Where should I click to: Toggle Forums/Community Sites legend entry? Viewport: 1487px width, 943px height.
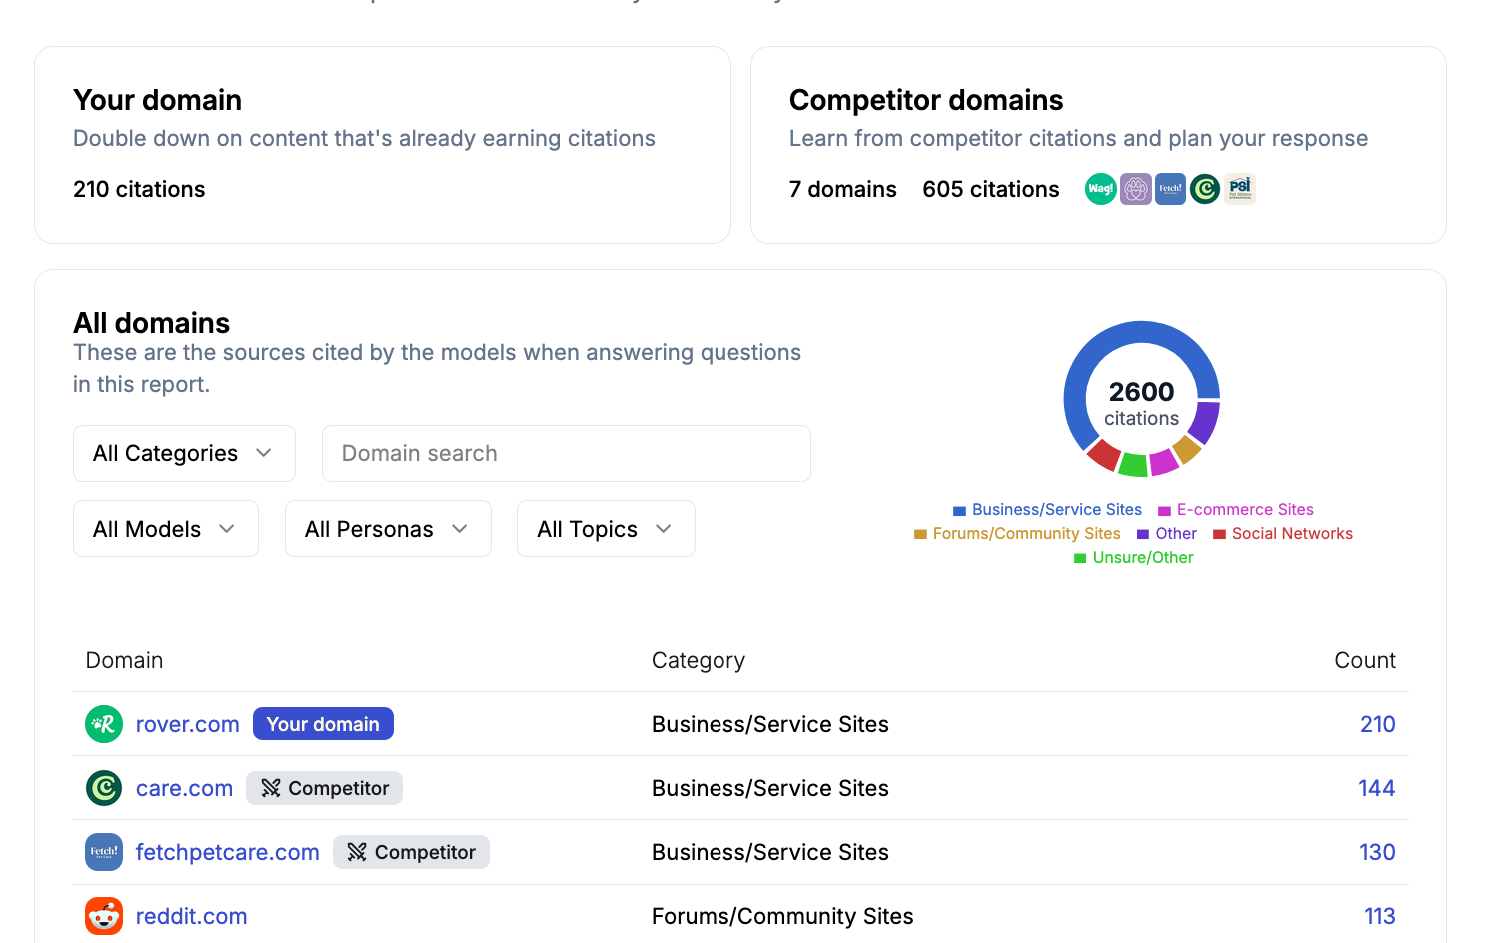tap(1017, 533)
